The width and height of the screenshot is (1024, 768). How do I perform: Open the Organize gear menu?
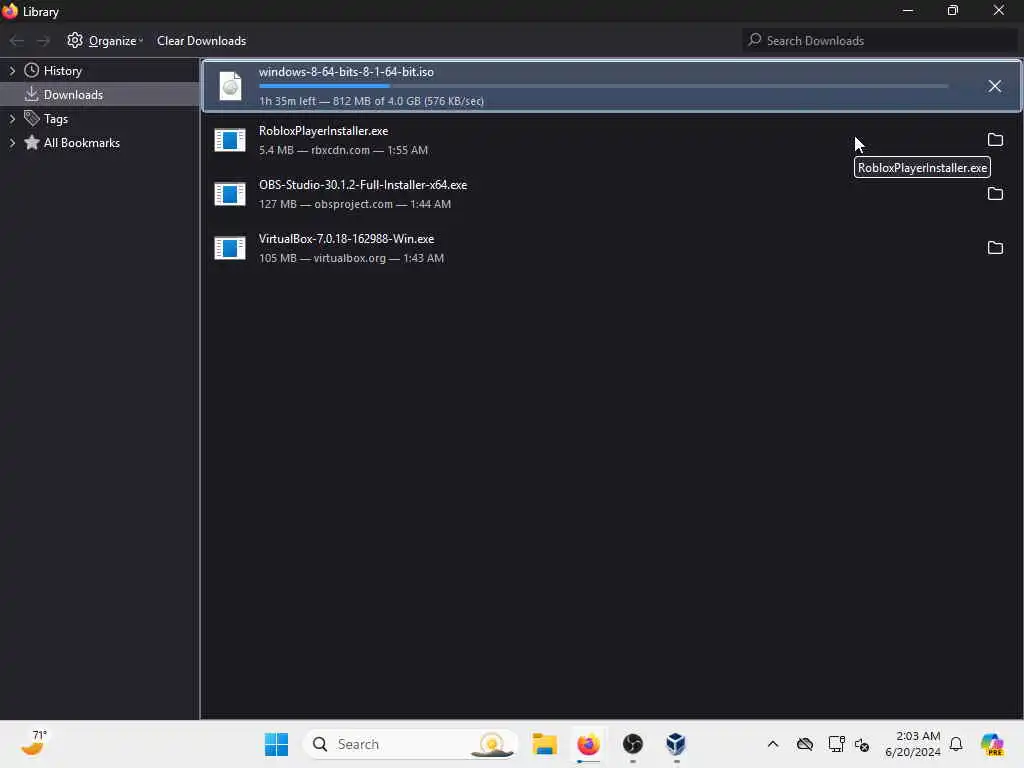(104, 40)
